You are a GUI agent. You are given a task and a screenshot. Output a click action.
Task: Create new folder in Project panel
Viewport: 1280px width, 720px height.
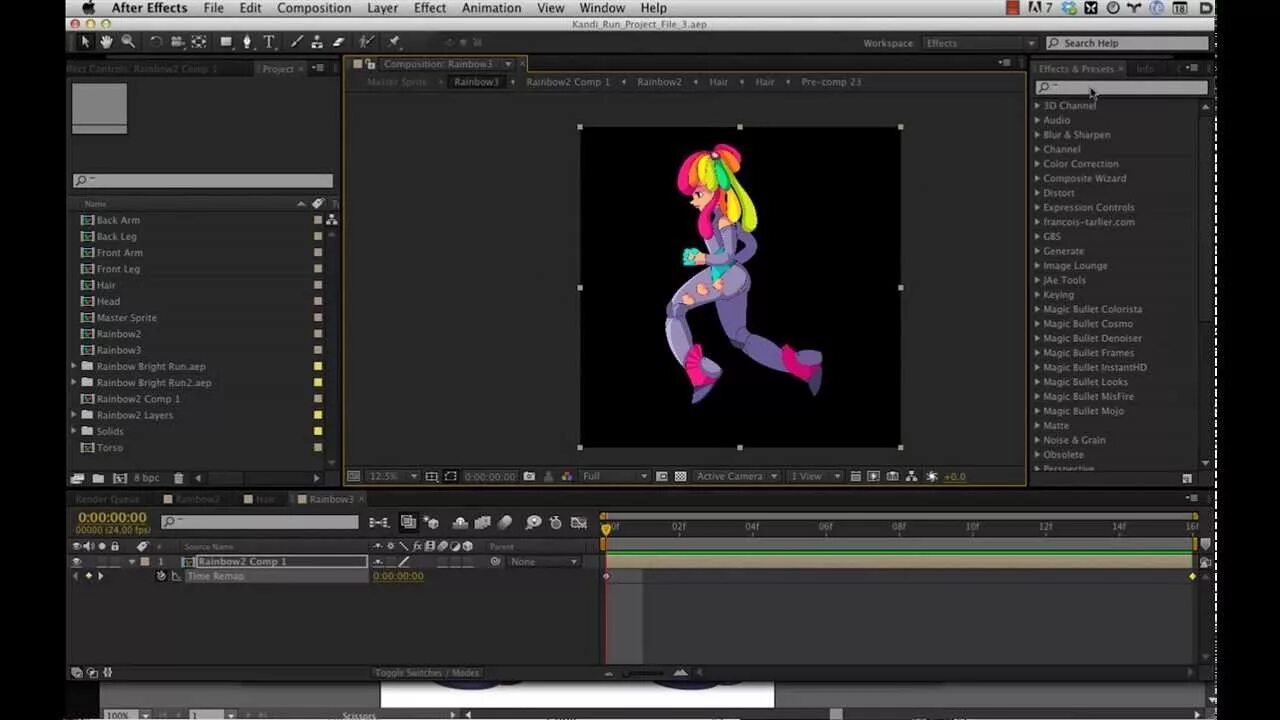point(98,478)
